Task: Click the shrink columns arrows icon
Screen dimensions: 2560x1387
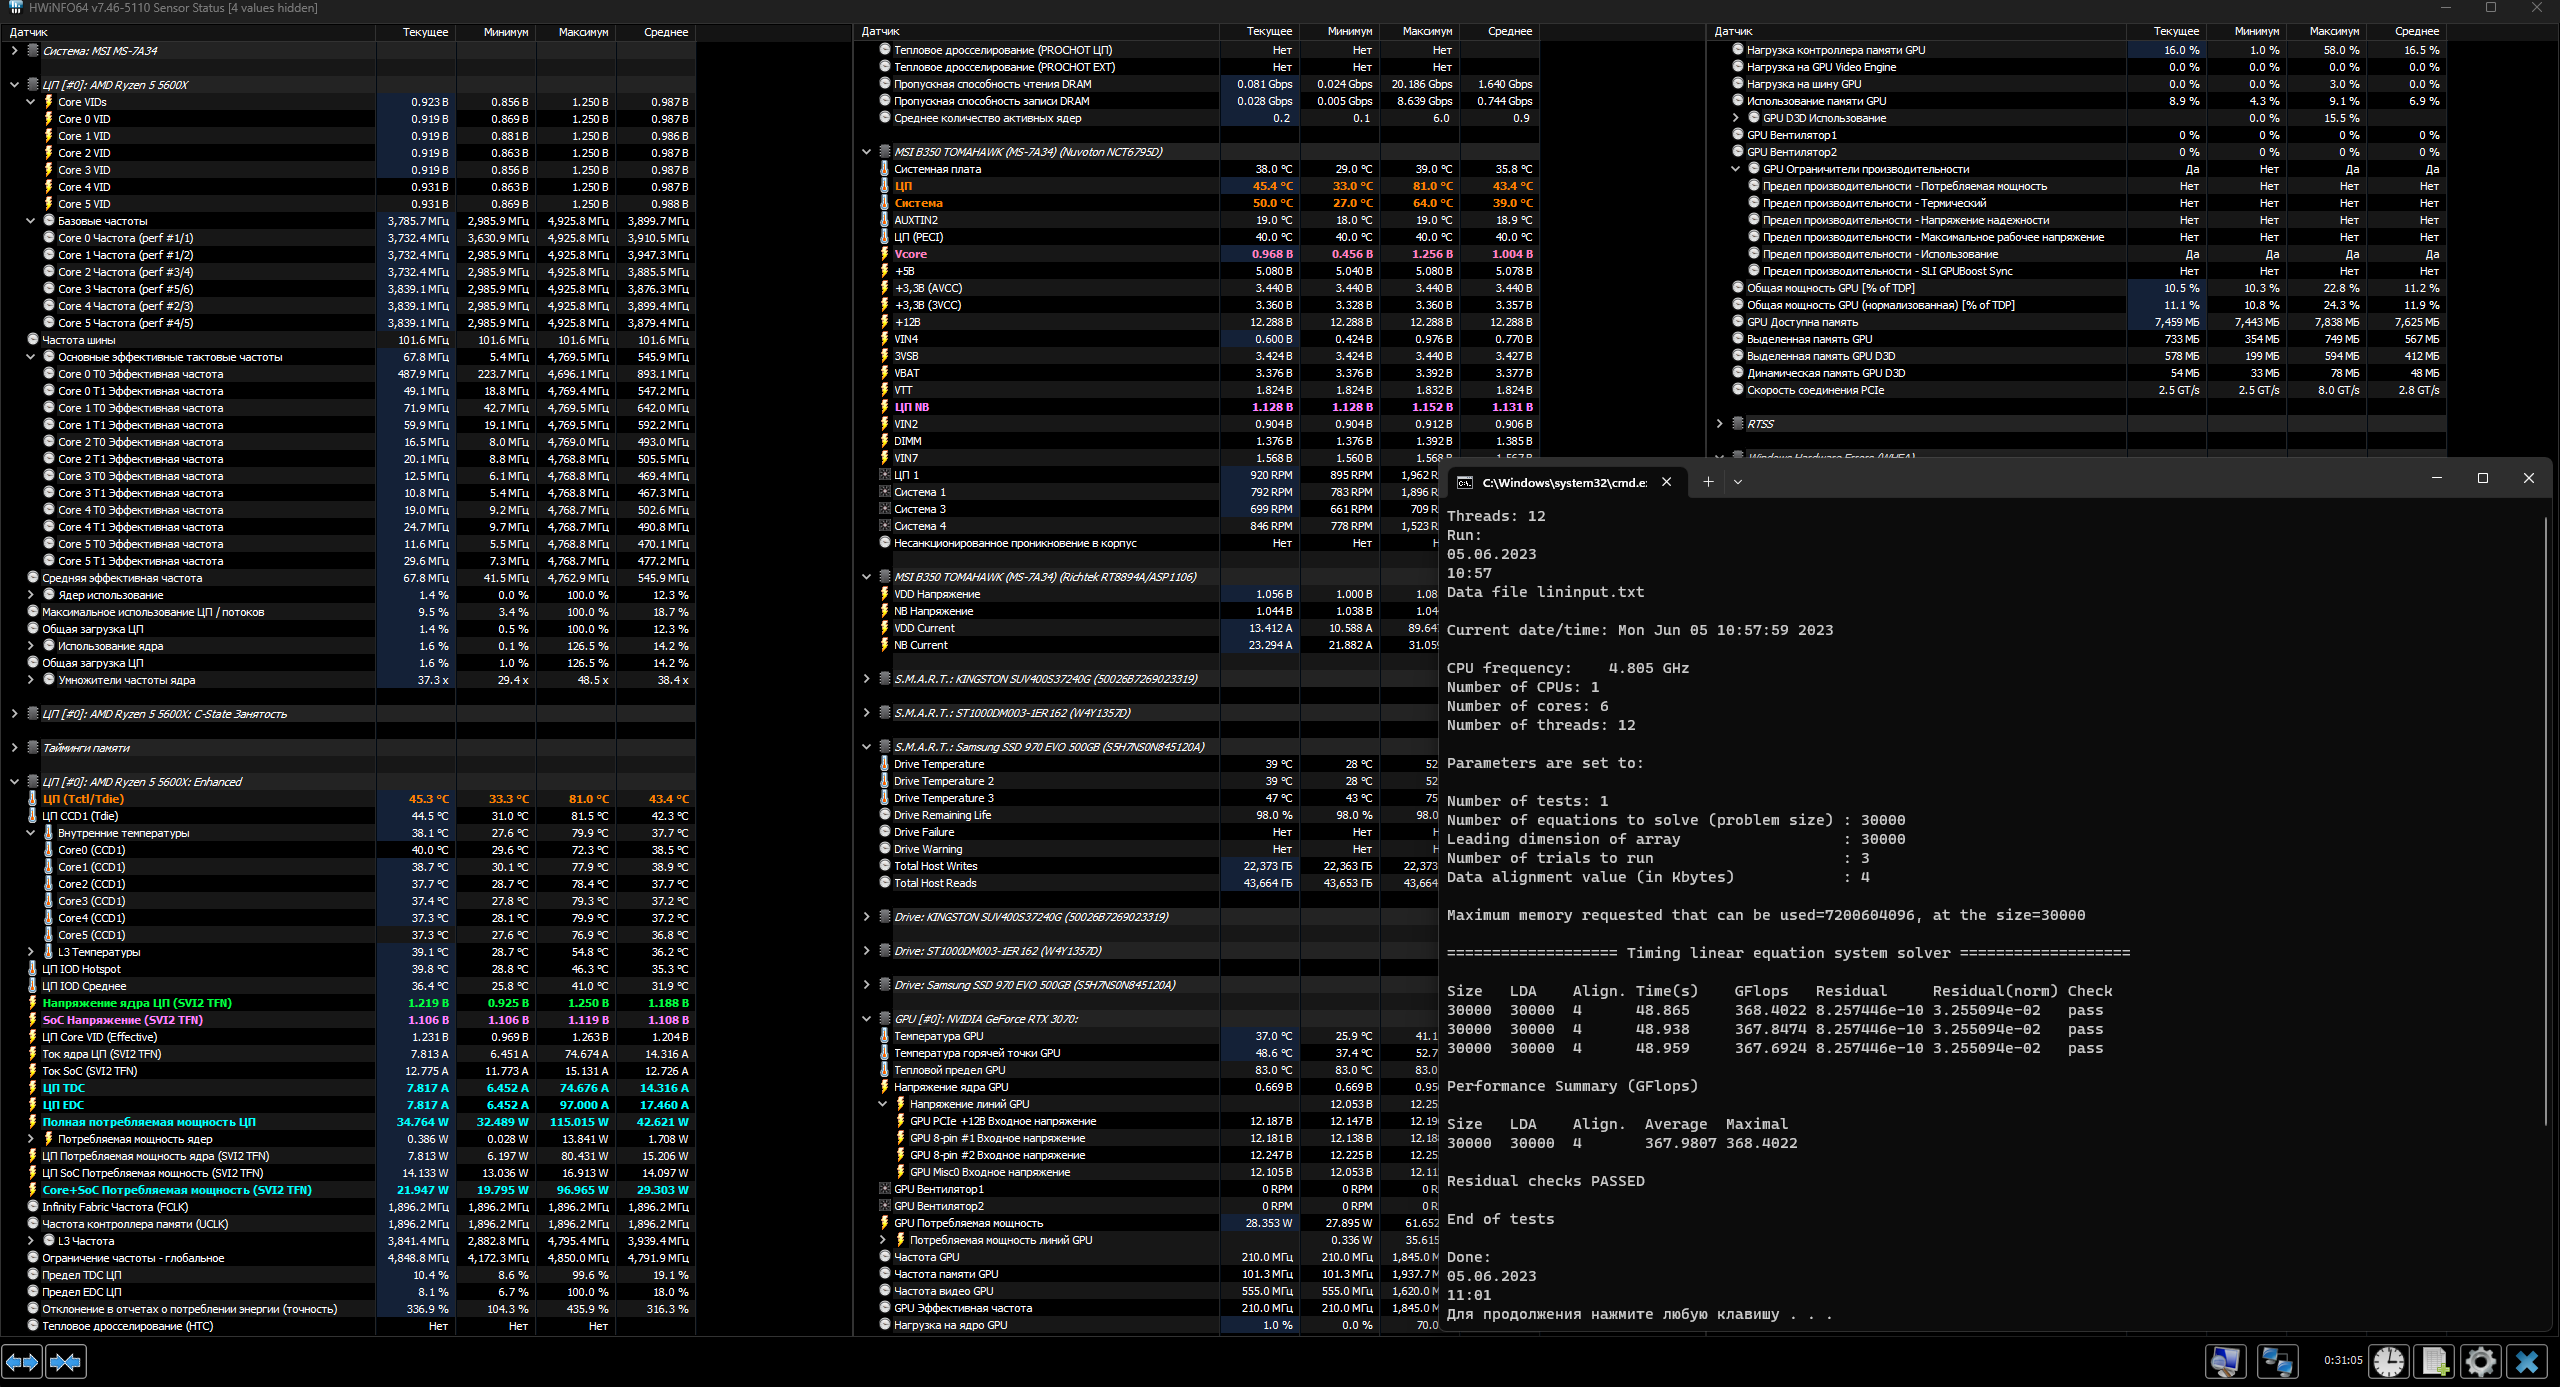Action: point(66,1362)
